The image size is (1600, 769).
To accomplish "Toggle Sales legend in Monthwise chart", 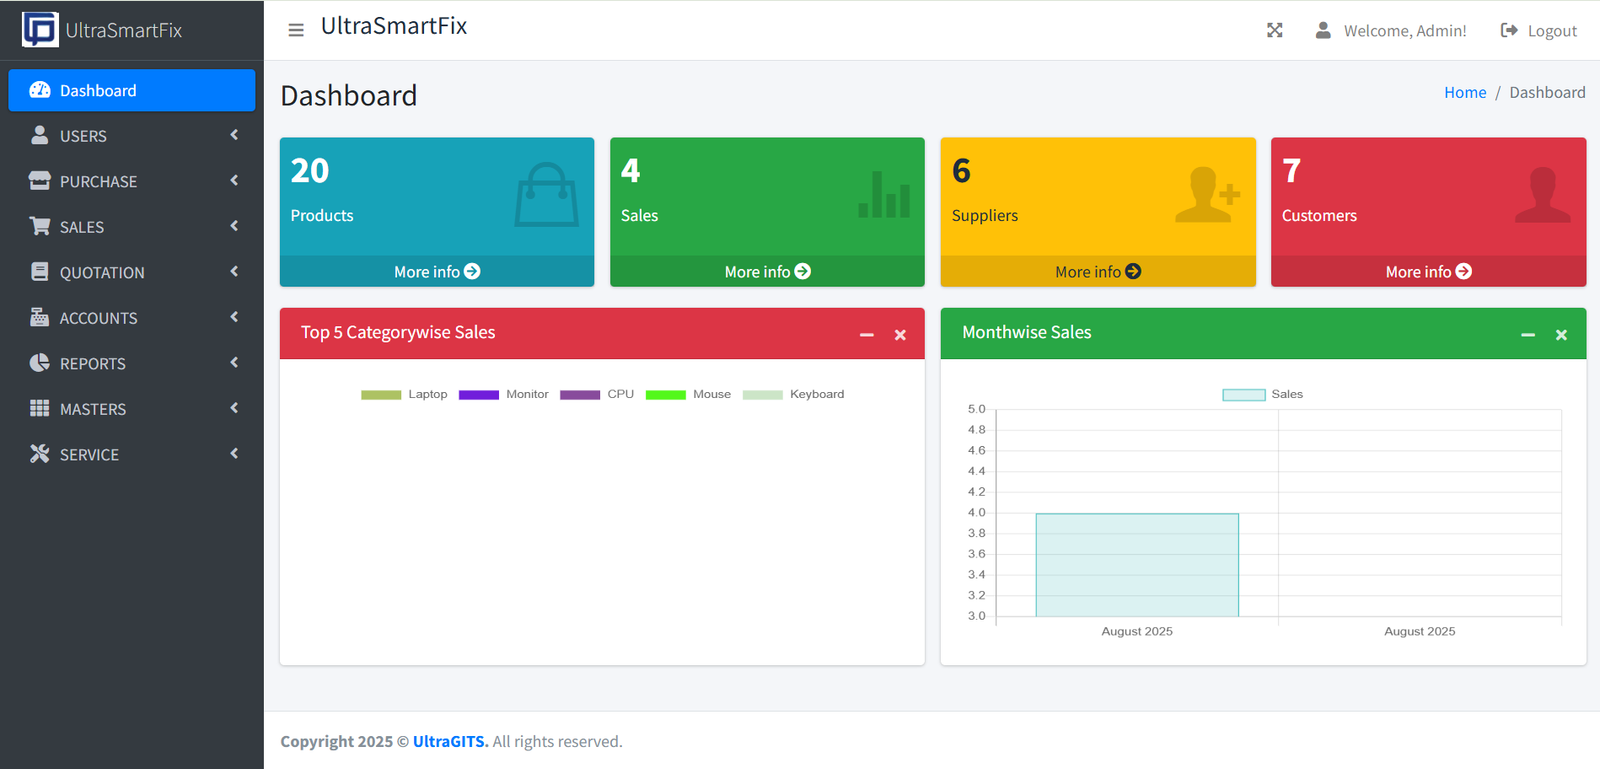I will point(1263,394).
